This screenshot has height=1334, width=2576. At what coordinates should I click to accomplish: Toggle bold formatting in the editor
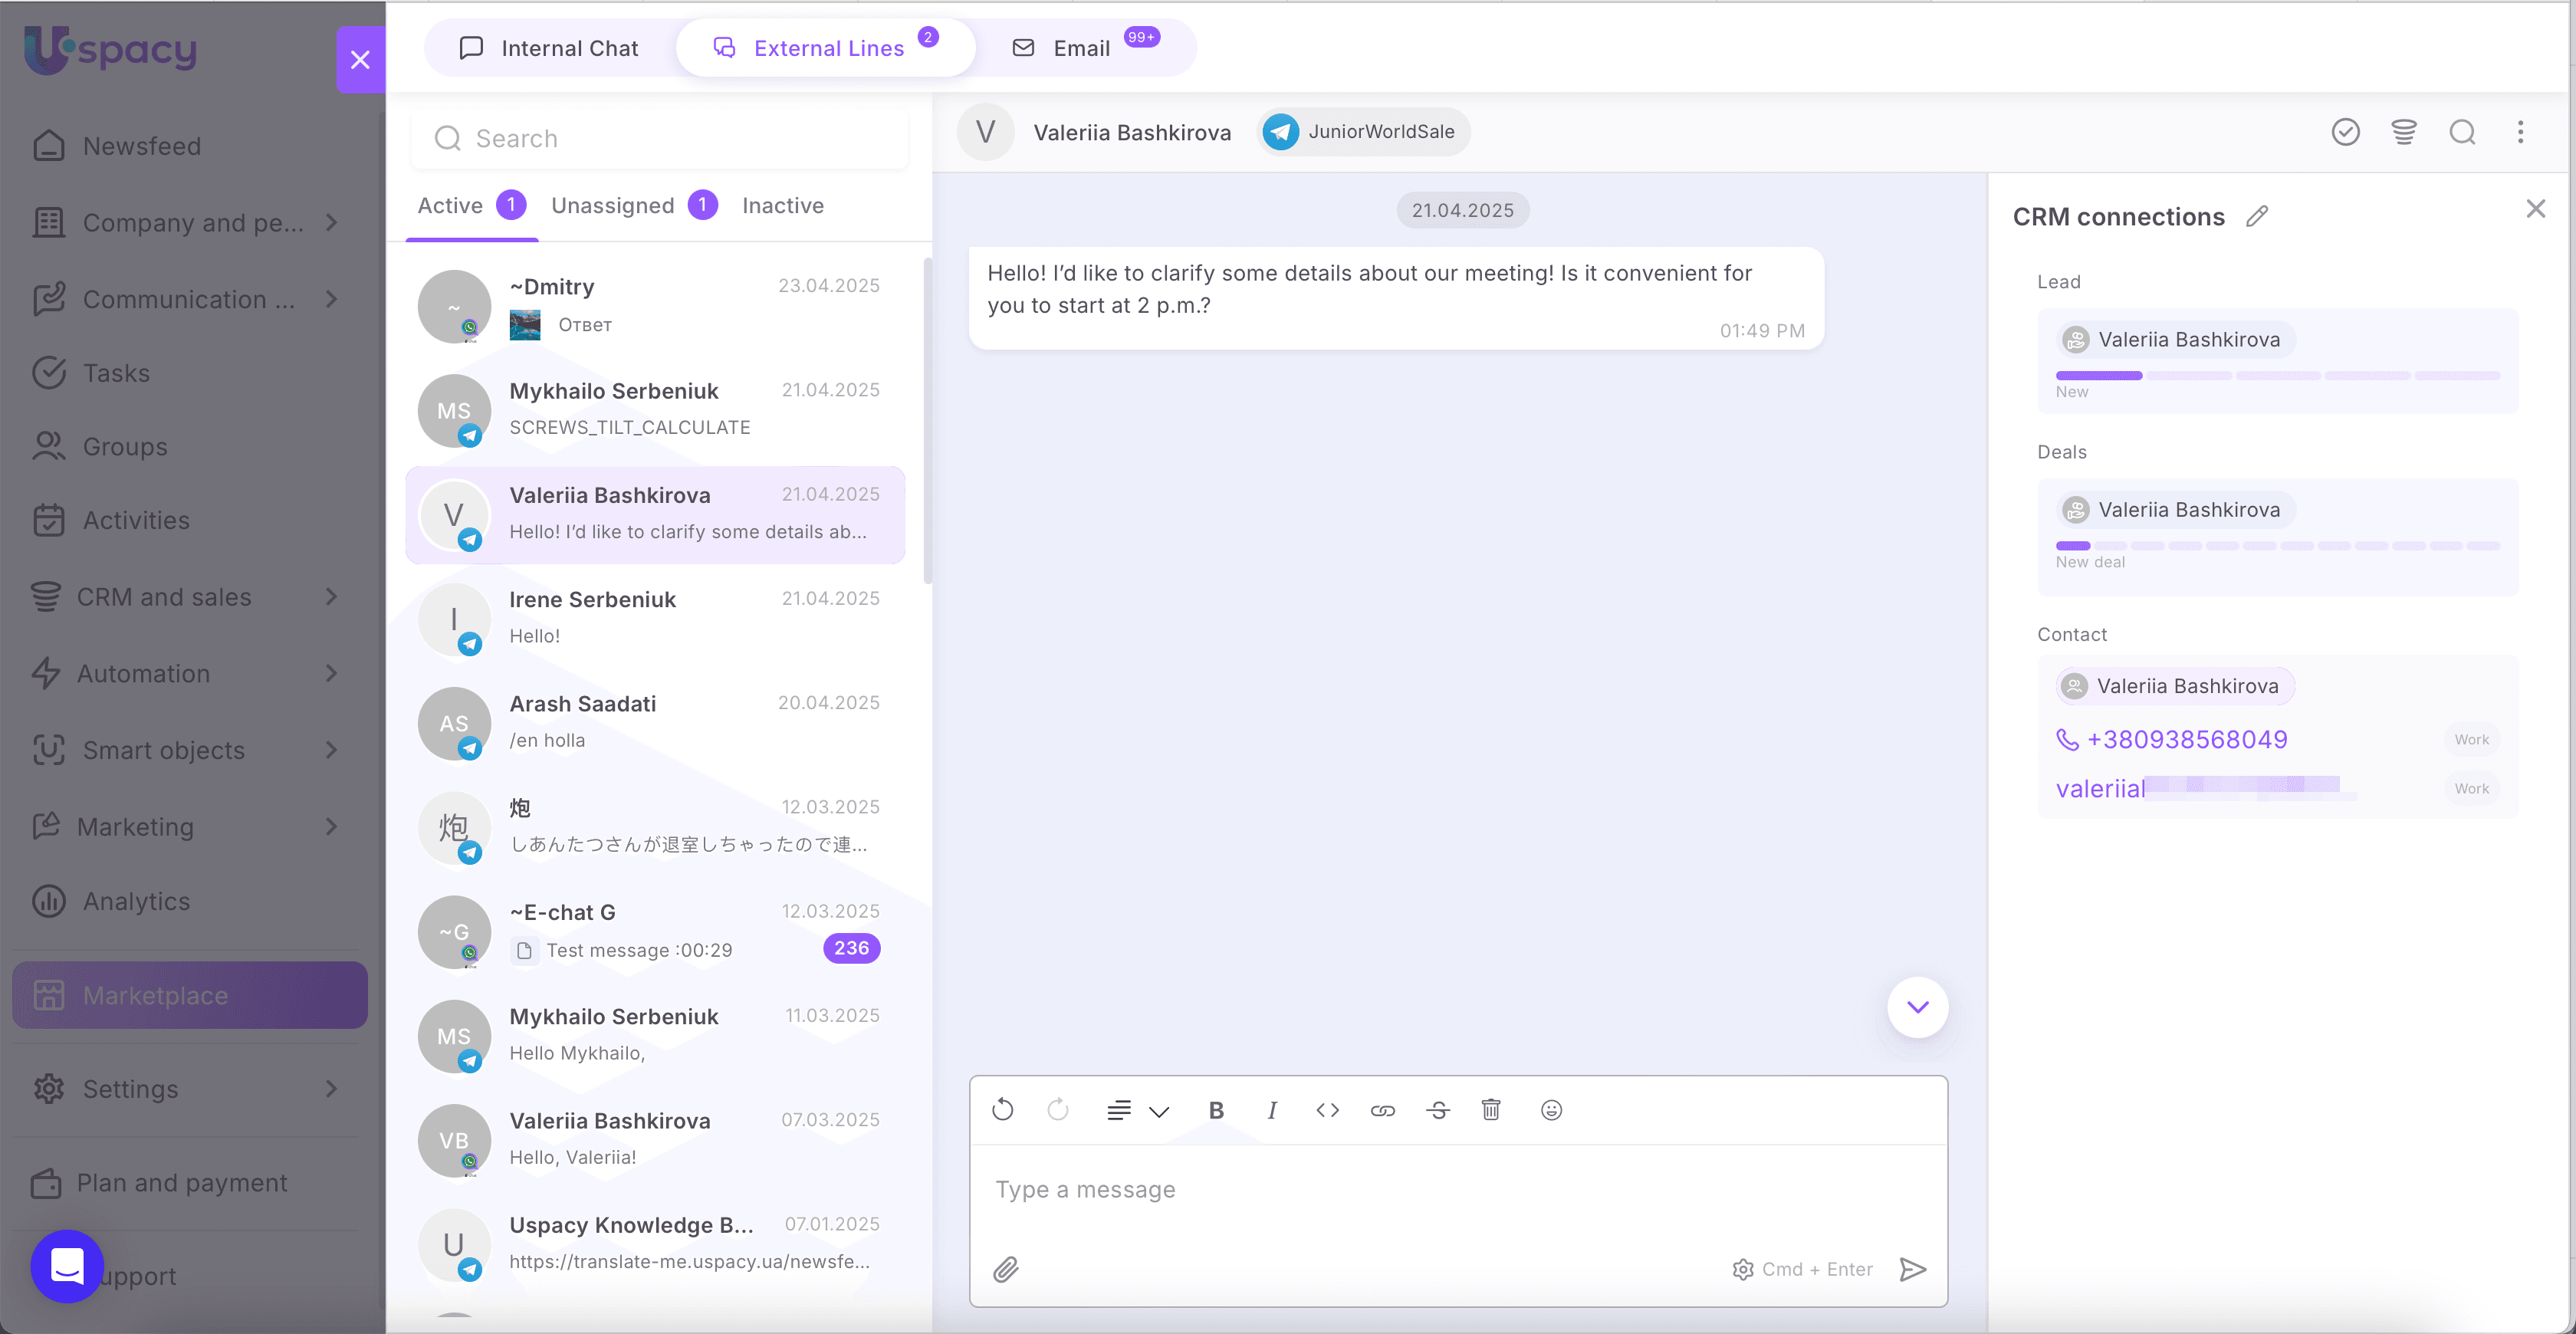point(1216,1110)
